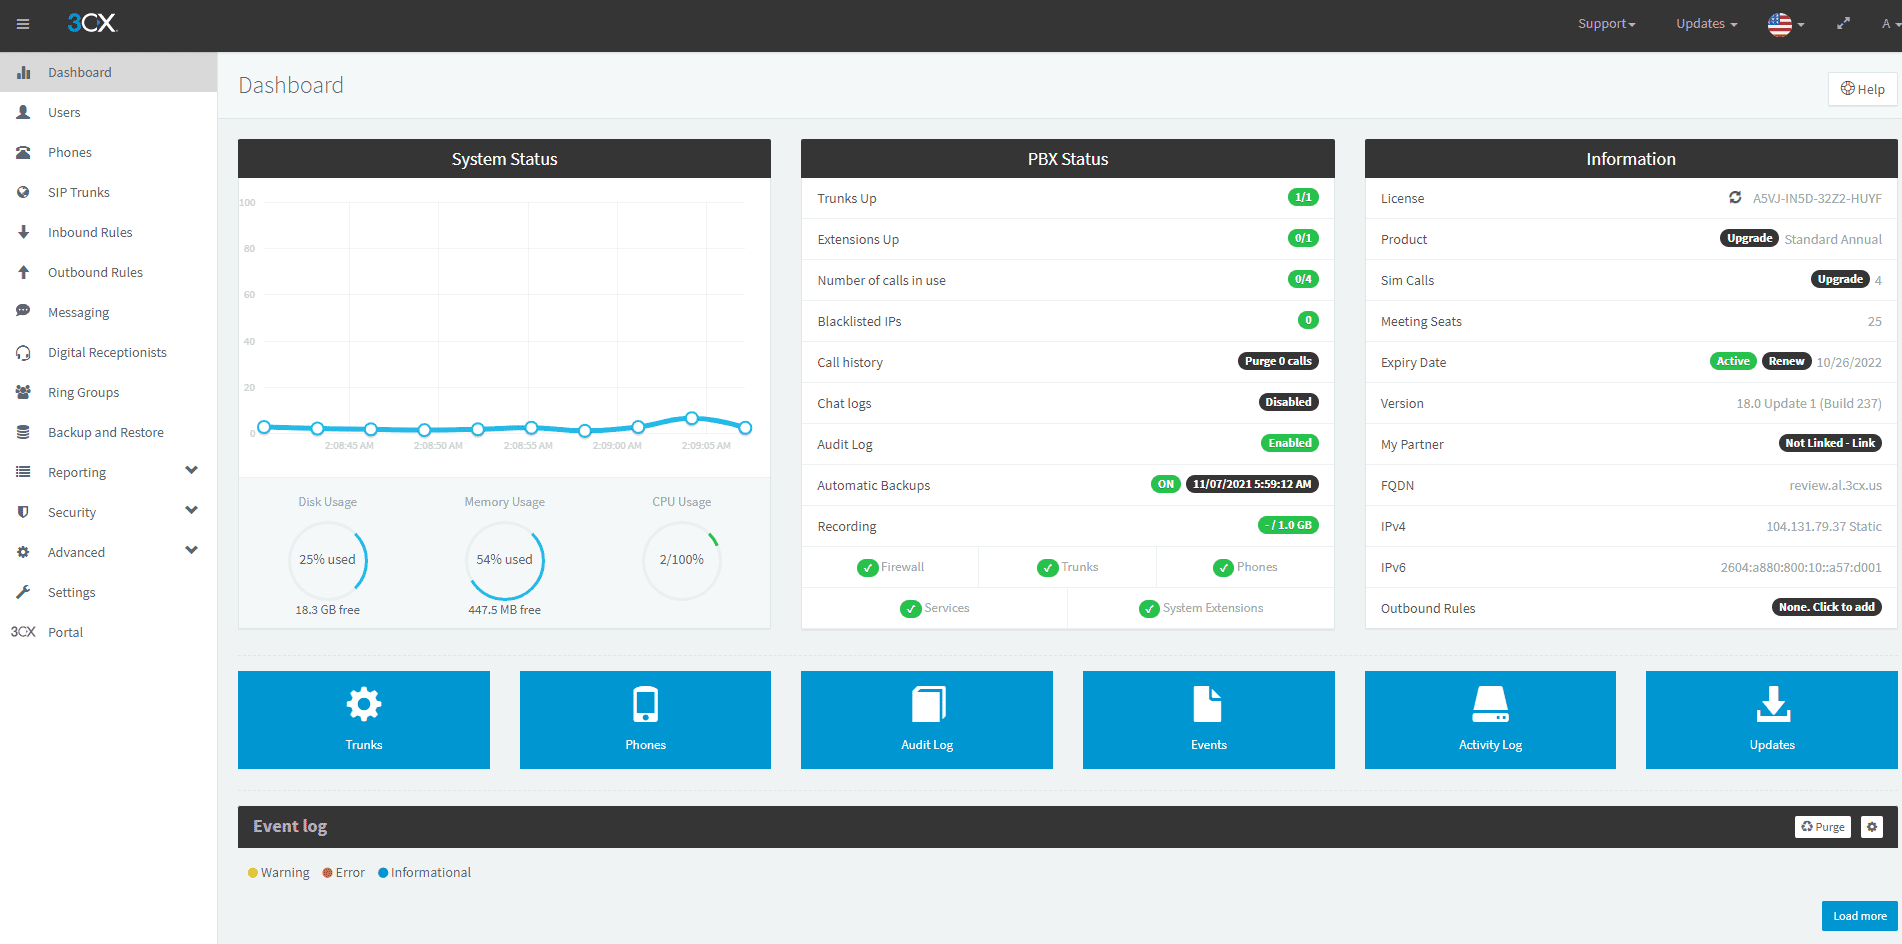Click the System Extensions check icon
The image size is (1902, 944).
(x=1149, y=609)
